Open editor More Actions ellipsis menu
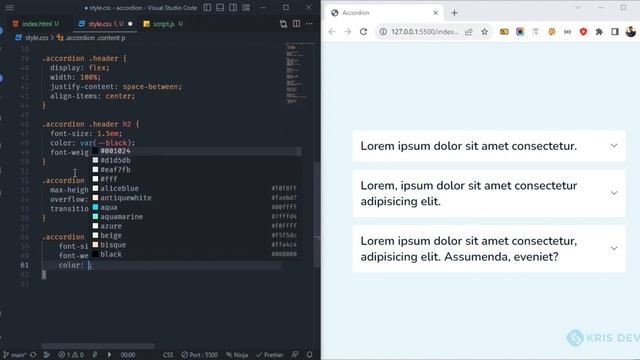The width and height of the screenshot is (640, 360). click(x=309, y=24)
